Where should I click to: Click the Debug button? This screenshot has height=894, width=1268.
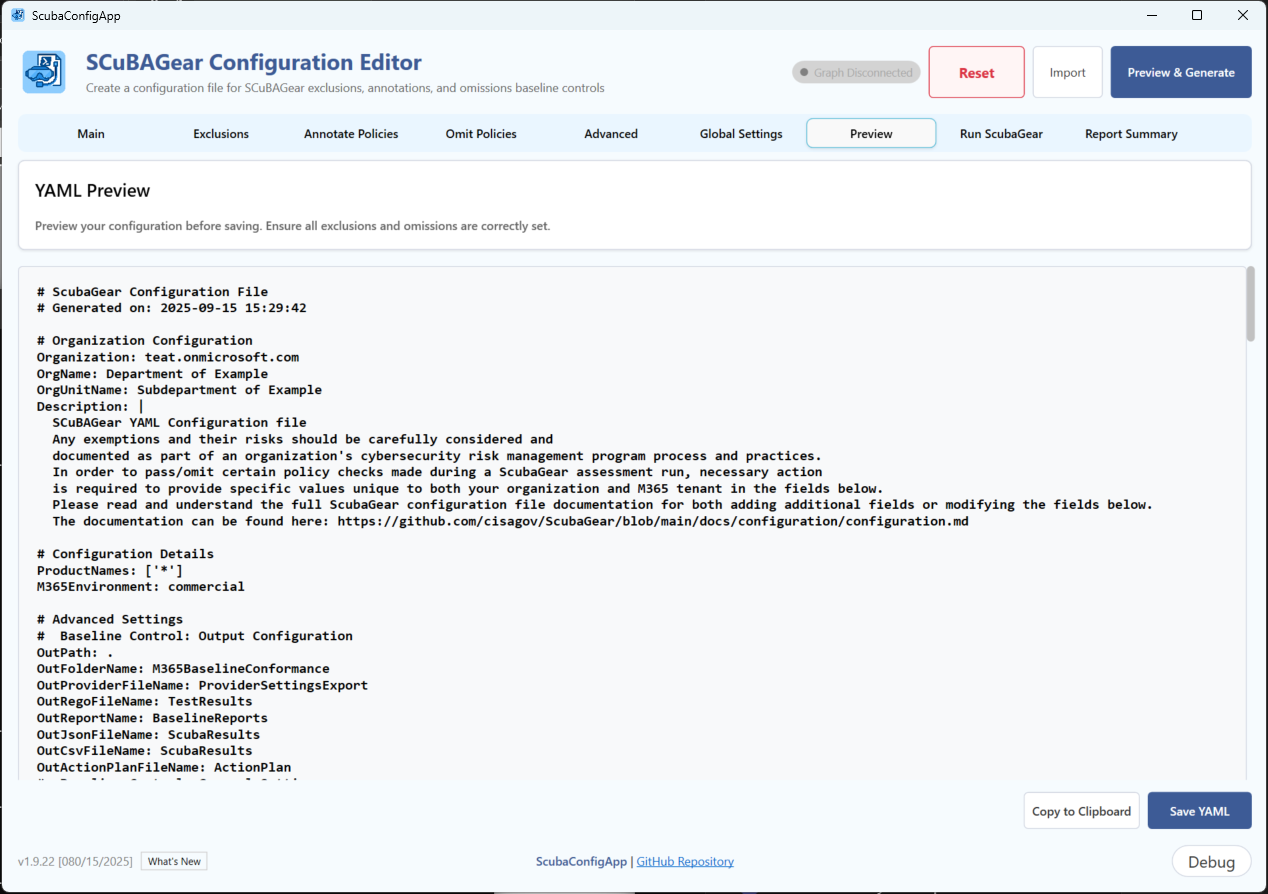pos(1210,862)
